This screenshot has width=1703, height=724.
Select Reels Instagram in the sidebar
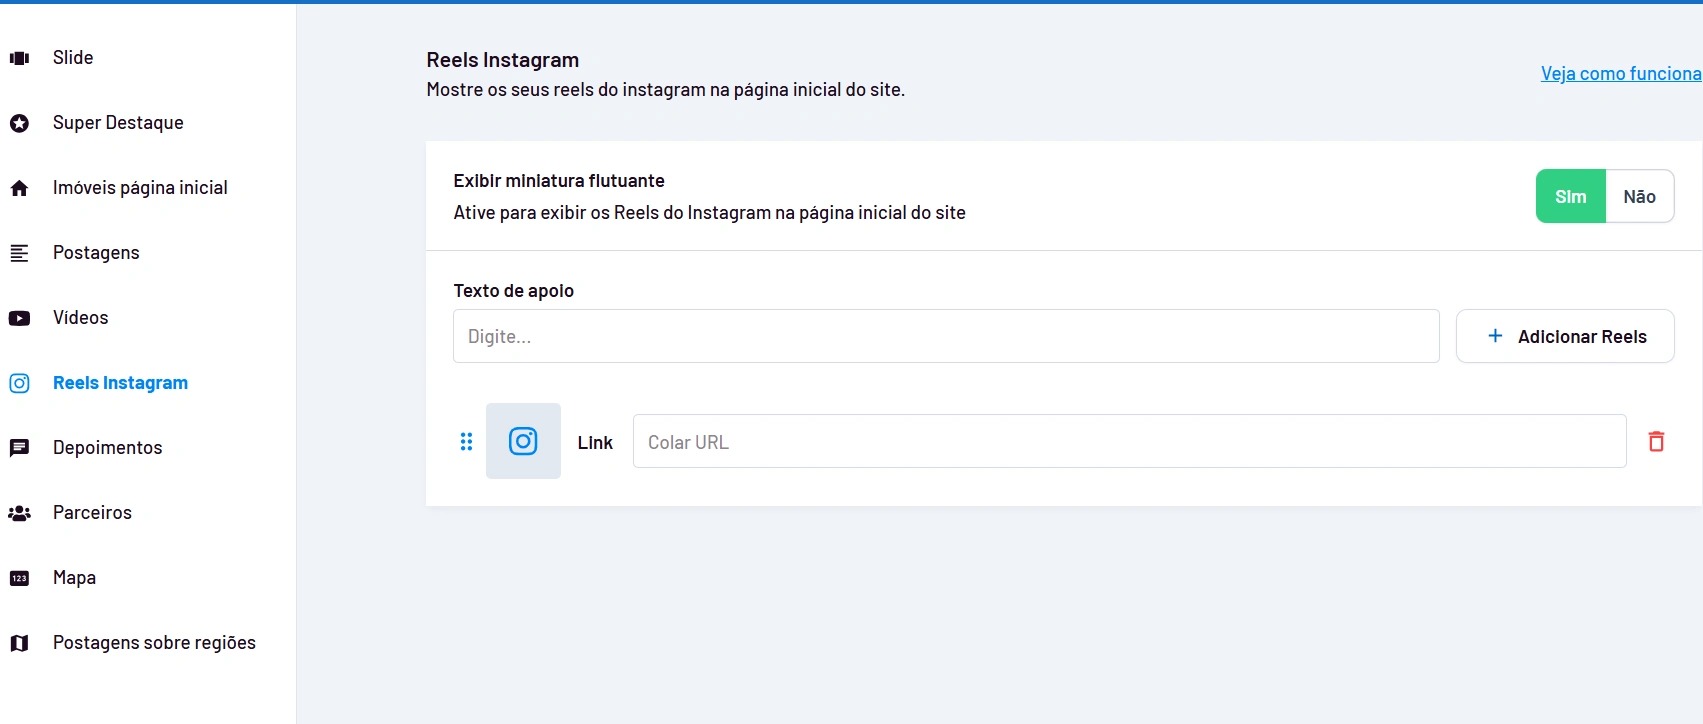[x=120, y=383]
